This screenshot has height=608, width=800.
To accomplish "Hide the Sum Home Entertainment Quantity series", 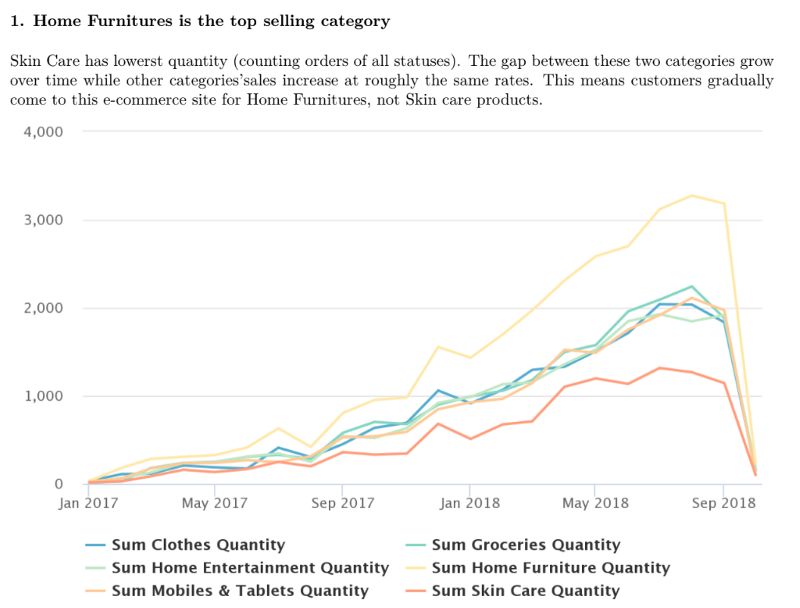I will point(249,568).
